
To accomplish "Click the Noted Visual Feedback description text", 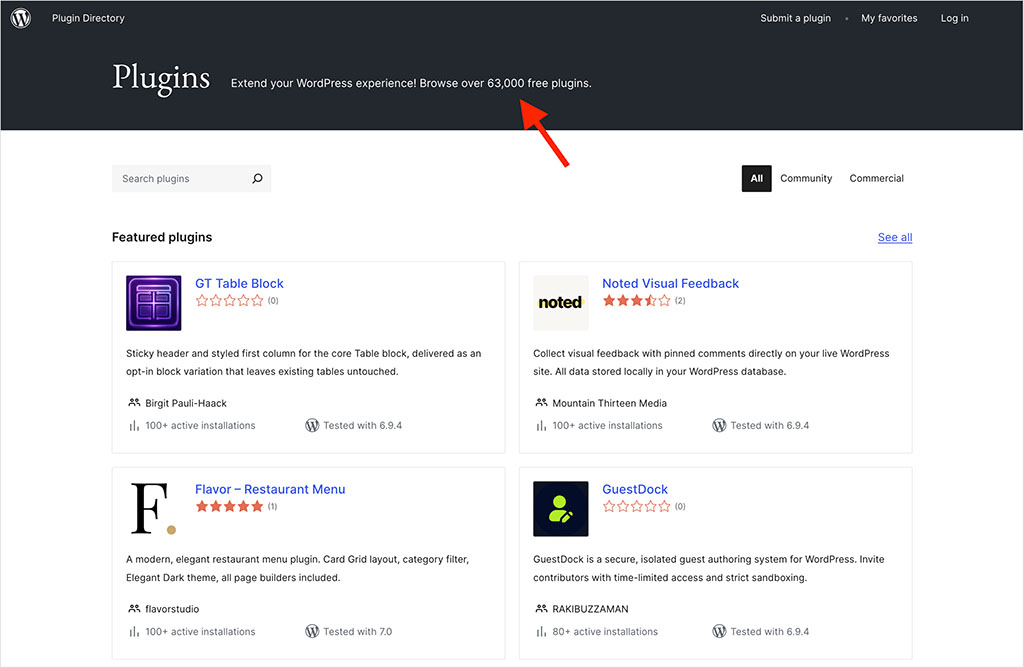I will click(x=711, y=362).
